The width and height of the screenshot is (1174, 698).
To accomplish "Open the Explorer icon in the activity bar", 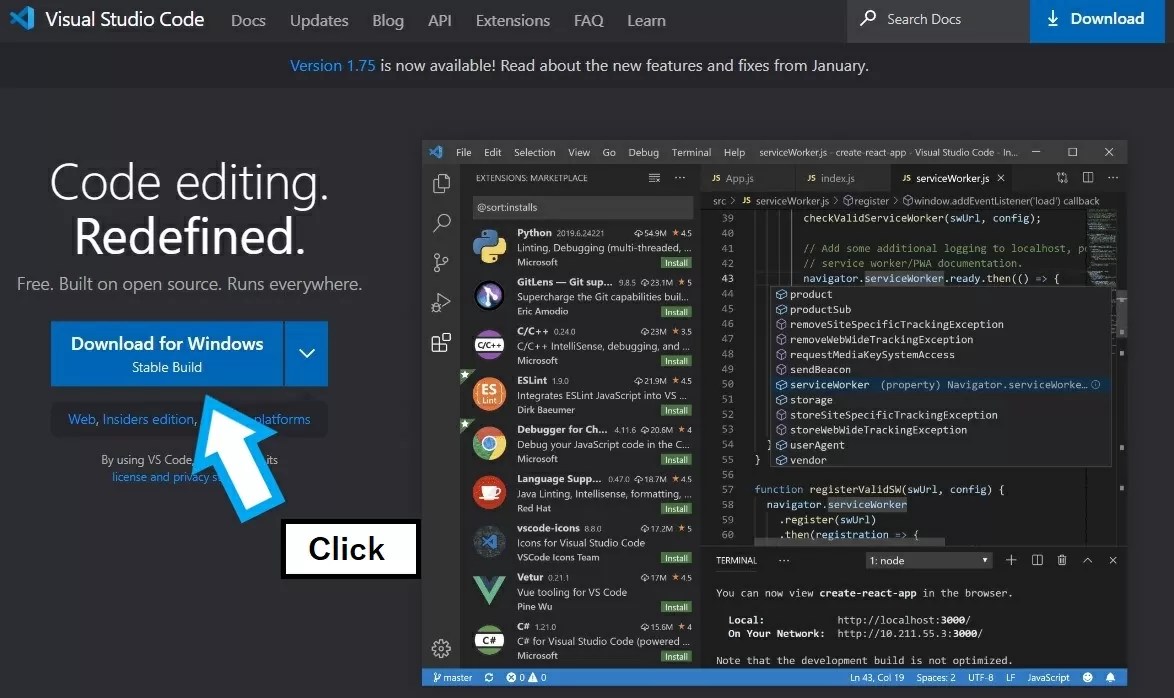I will pos(441,183).
